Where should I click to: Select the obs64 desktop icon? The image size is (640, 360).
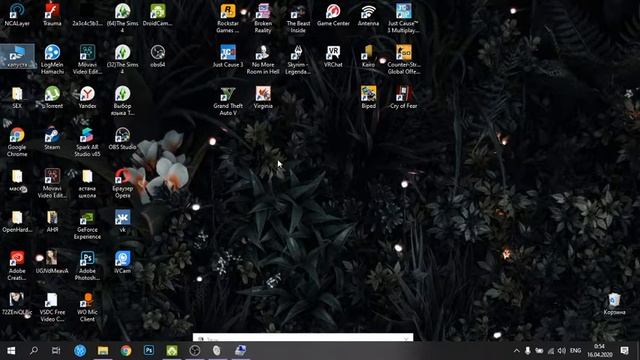coord(158,56)
